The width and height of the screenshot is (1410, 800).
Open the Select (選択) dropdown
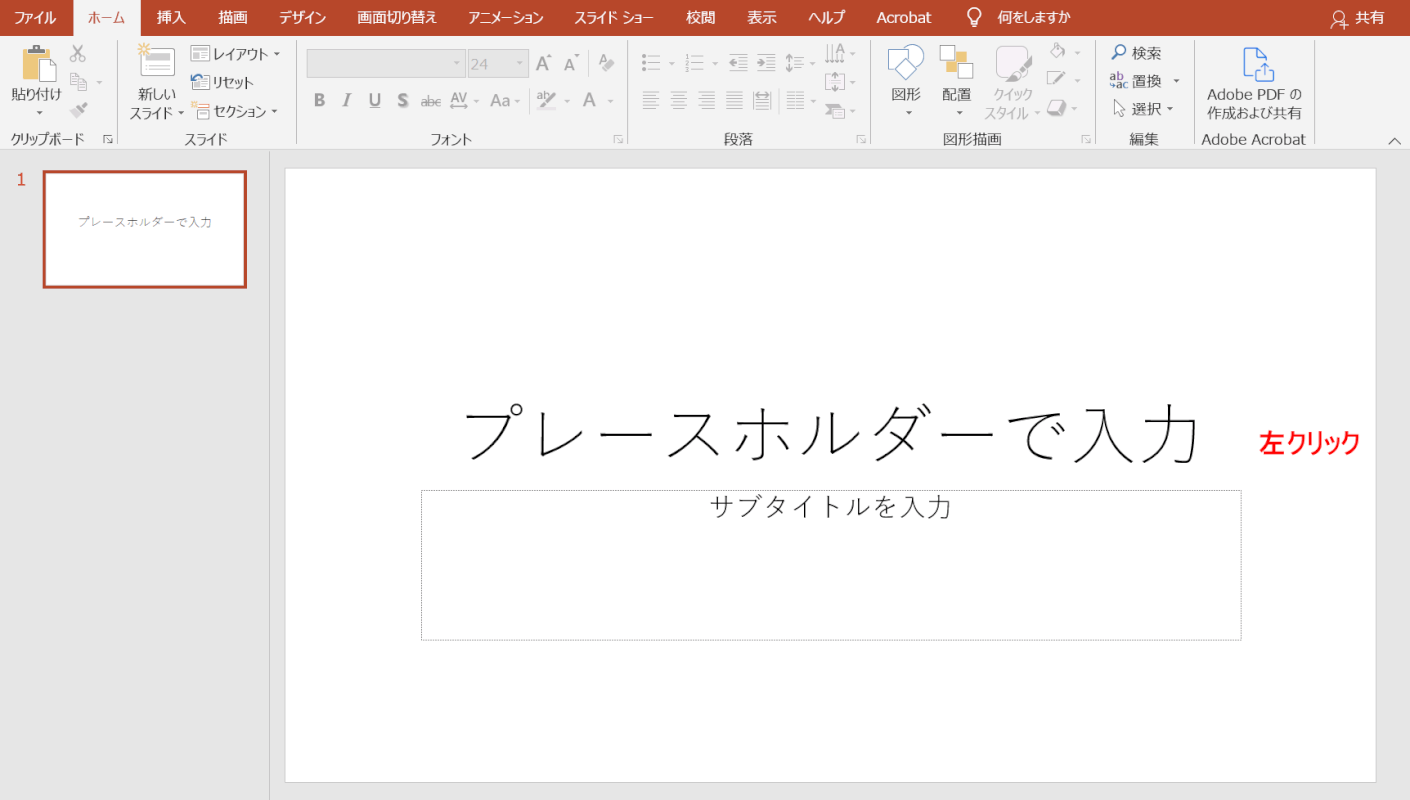click(x=1142, y=109)
